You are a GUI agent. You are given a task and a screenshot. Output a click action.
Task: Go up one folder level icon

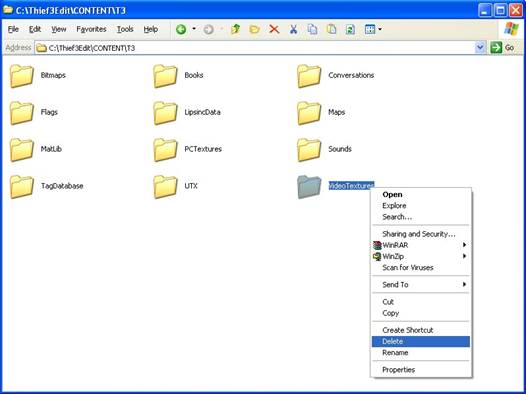(x=235, y=29)
